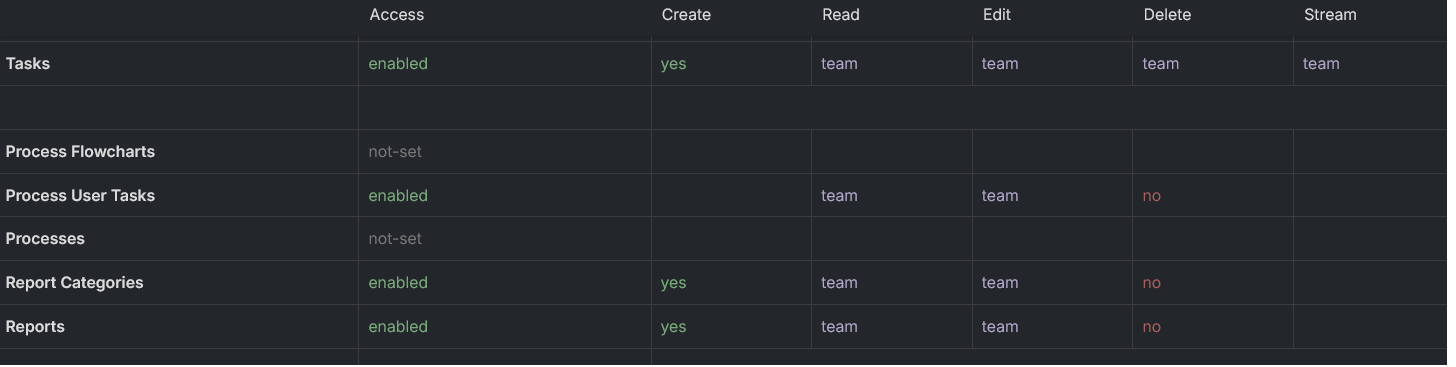Toggle Report Categories create 'yes'
The height and width of the screenshot is (367, 1456).
pos(674,283)
